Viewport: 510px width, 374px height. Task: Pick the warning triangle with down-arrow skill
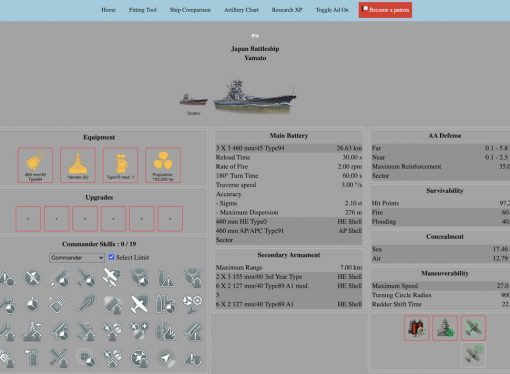click(x=192, y=358)
